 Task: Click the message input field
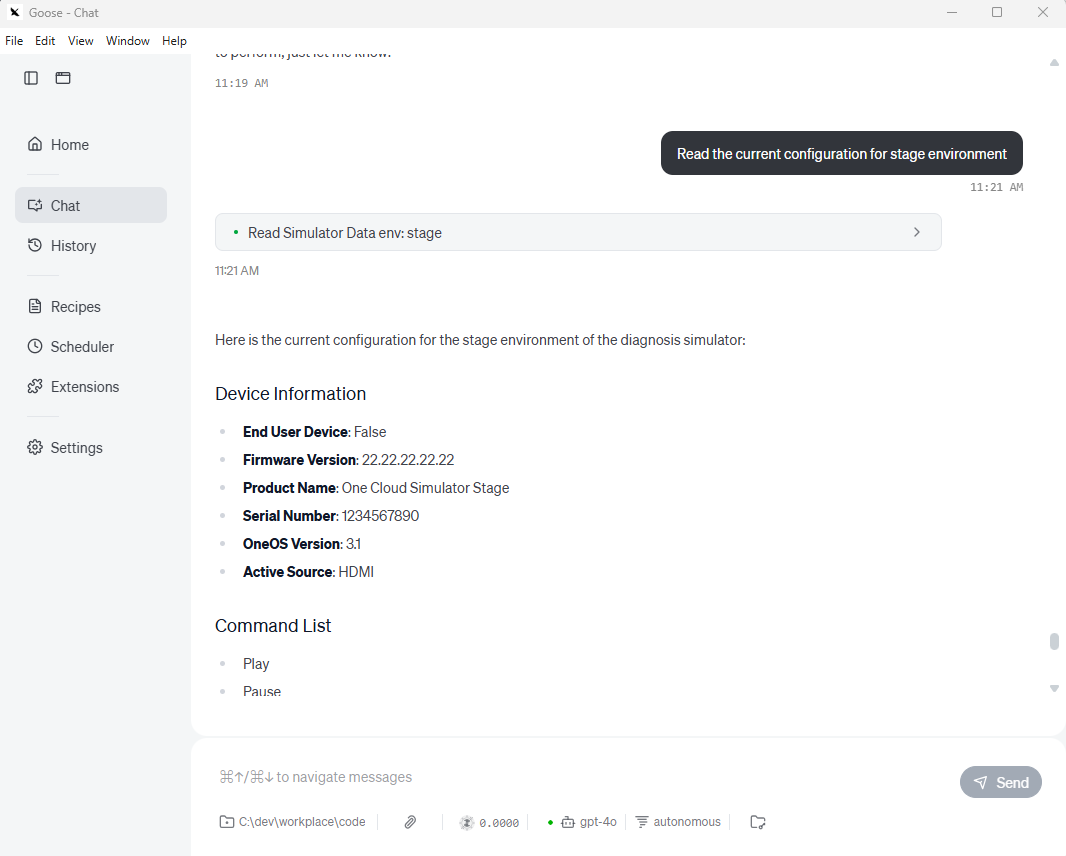pos(600,777)
